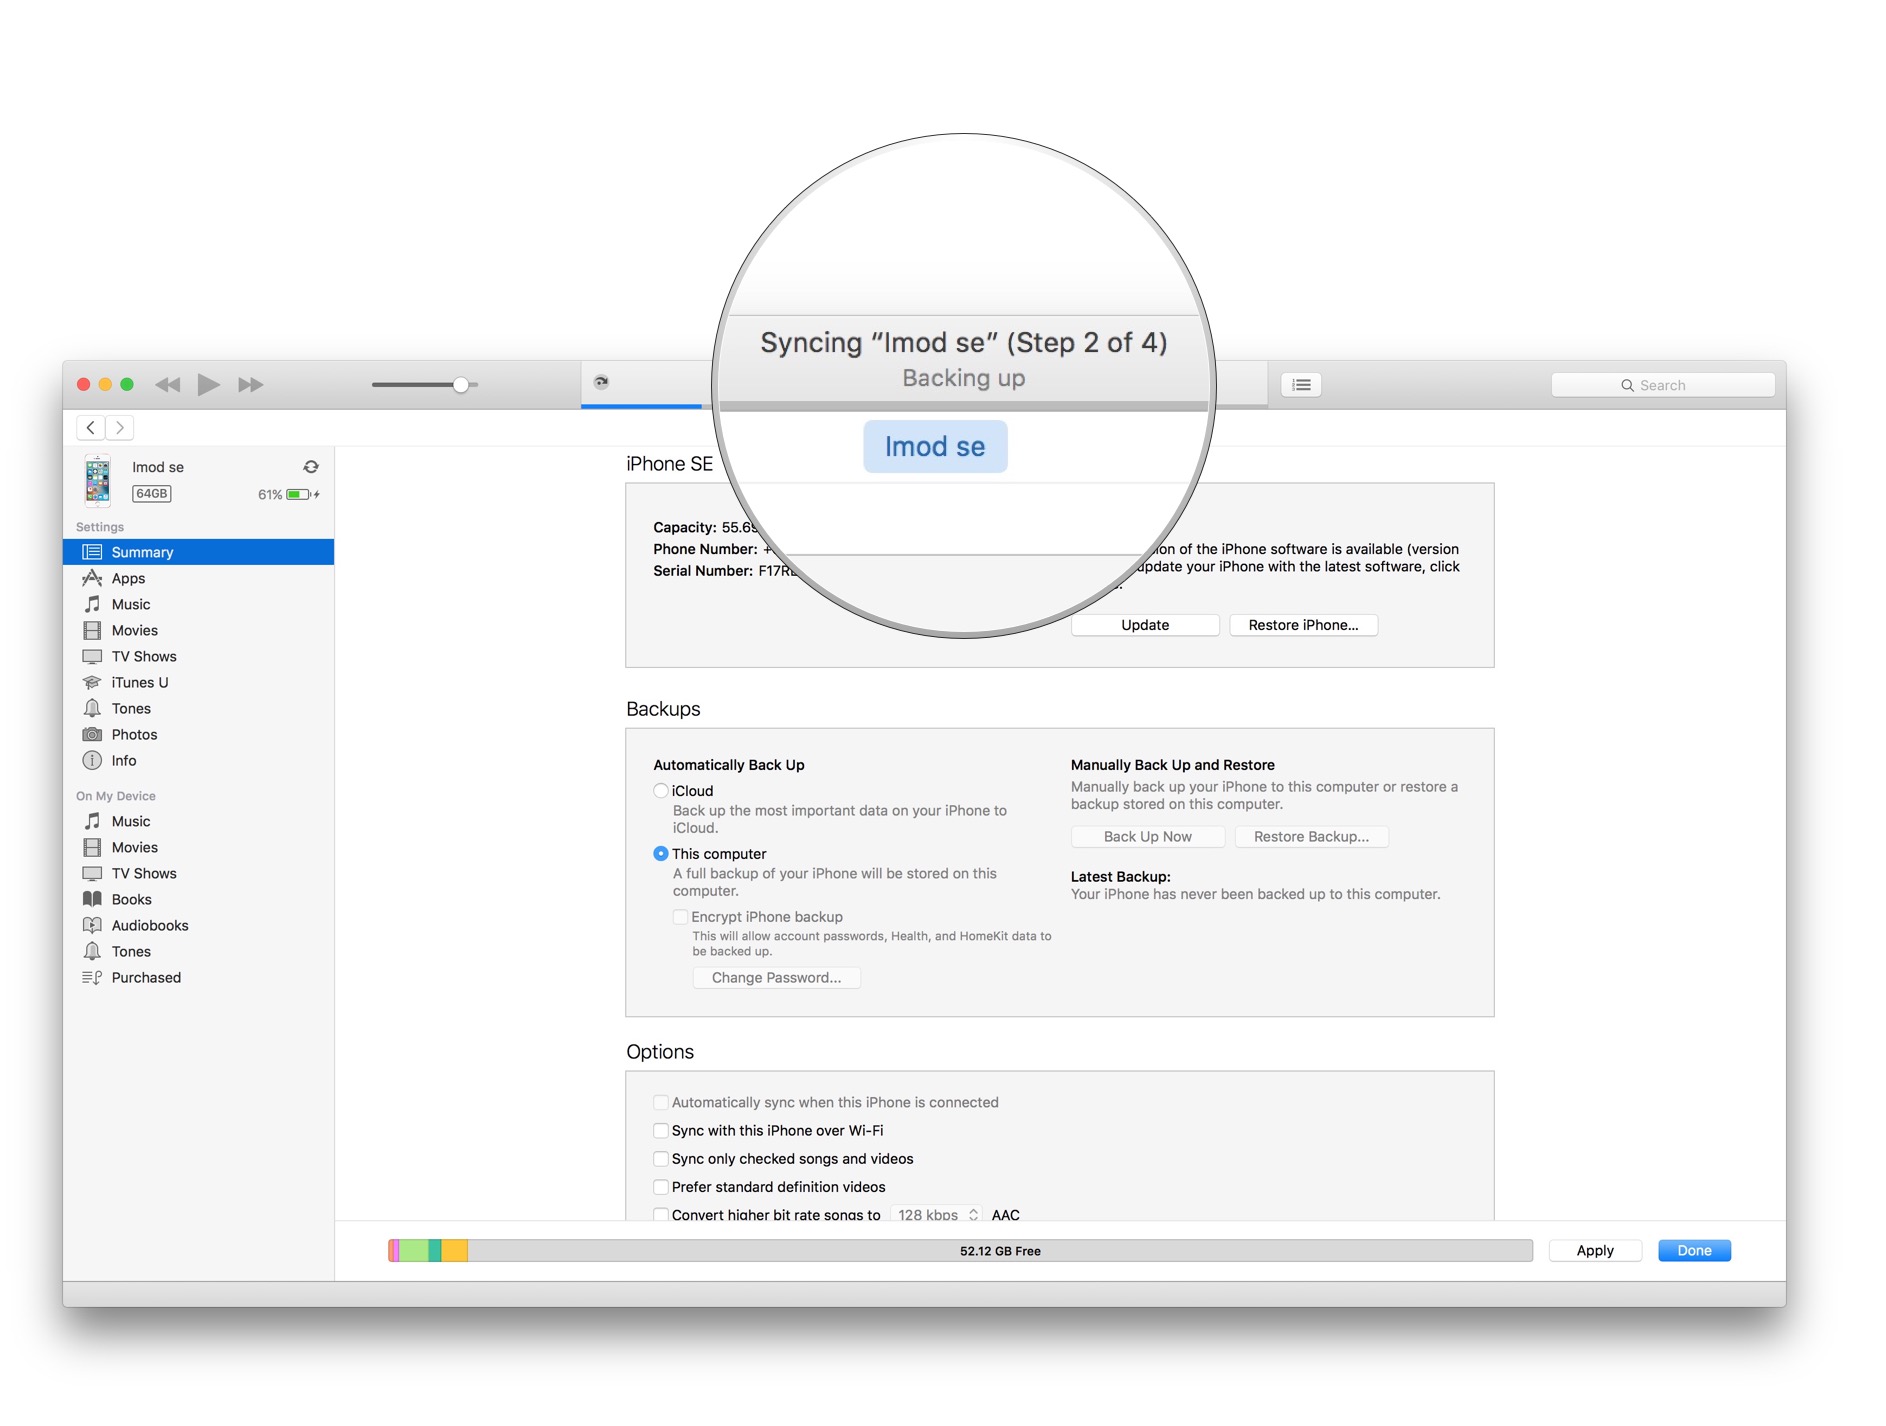Click the iPhone device thumbnail

[97, 480]
